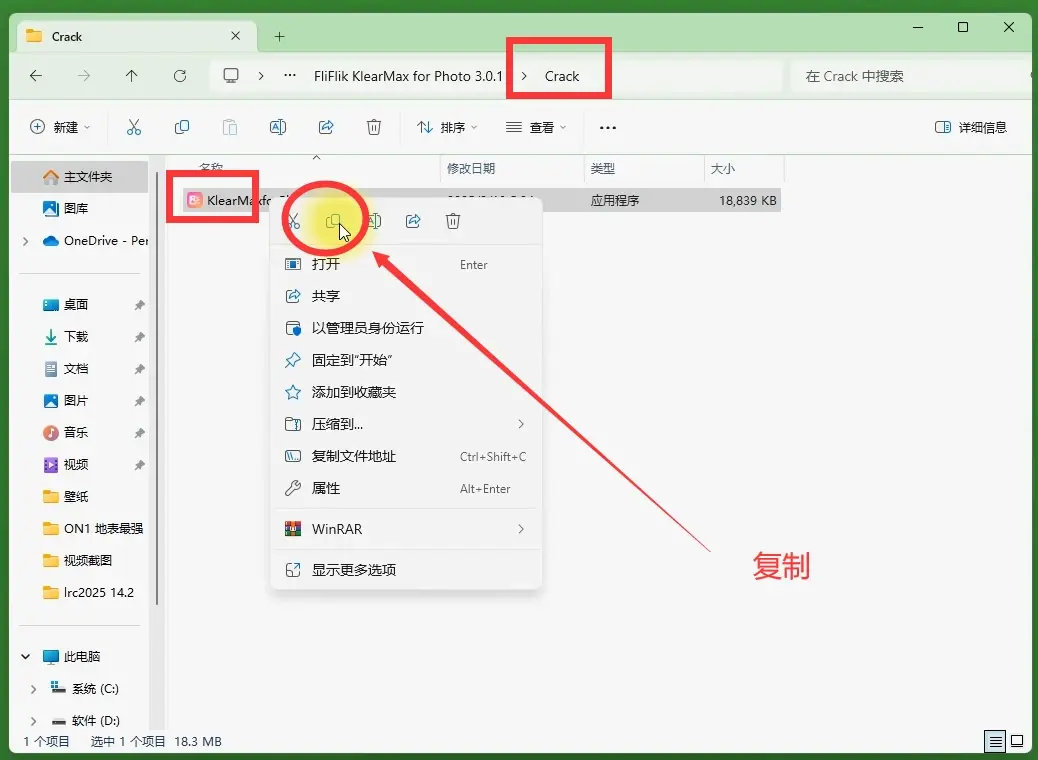Click the PC monitor icon in the address bar
Screen dimensions: 1038x760
click(x=231, y=75)
